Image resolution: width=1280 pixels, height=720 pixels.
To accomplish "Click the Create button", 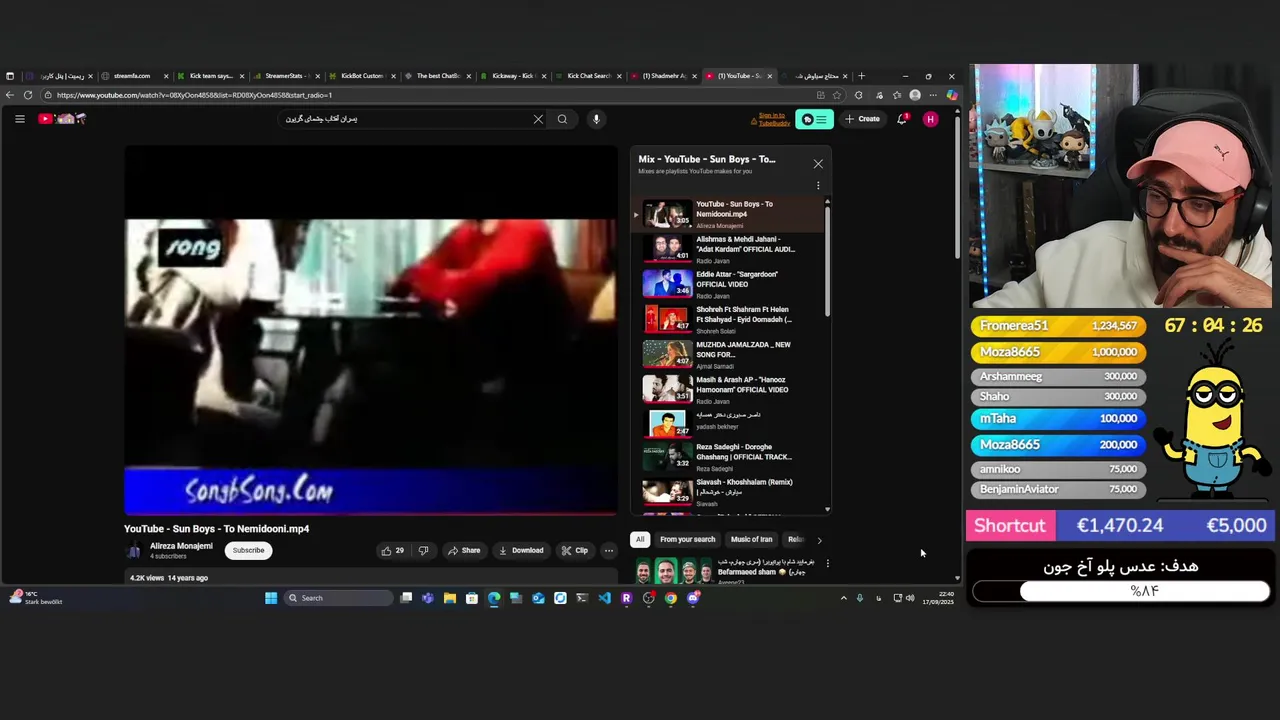I will coord(862,119).
